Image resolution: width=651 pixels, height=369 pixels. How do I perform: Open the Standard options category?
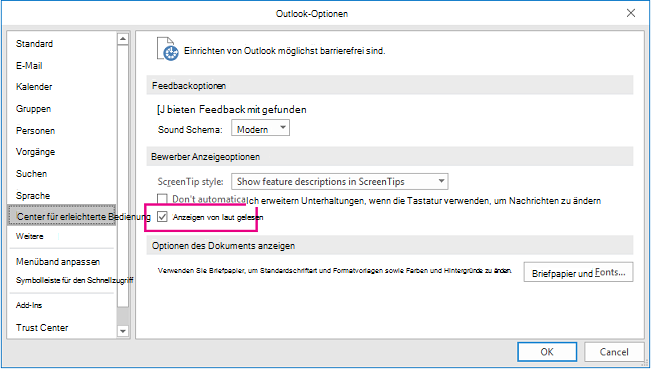(x=34, y=44)
